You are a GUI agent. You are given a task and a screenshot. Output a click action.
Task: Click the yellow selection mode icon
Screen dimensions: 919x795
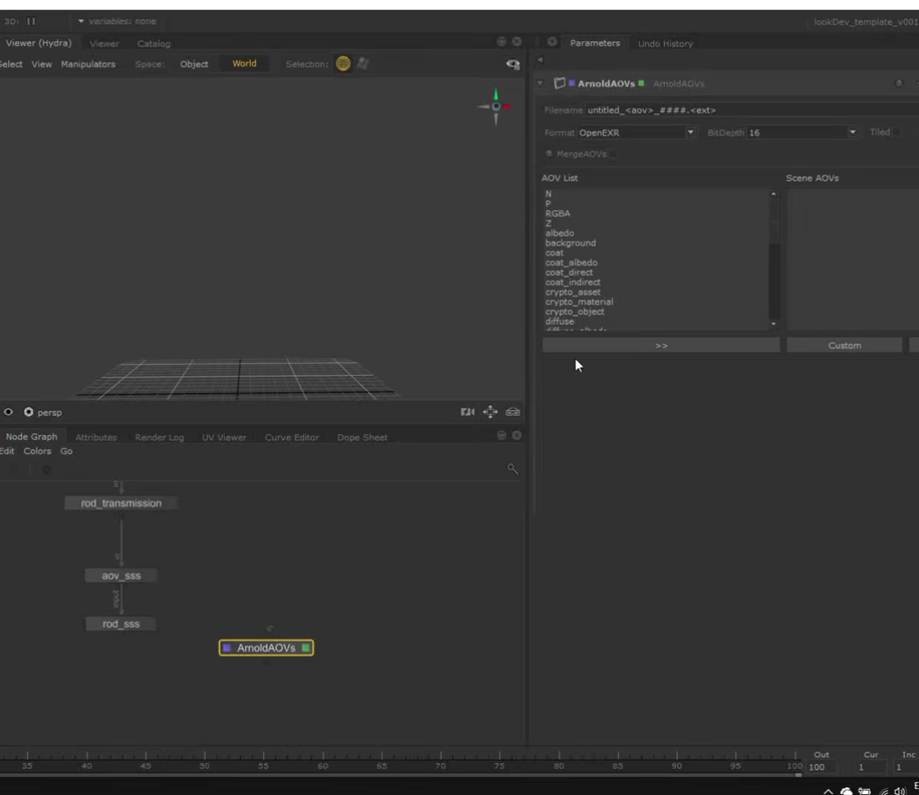click(343, 64)
